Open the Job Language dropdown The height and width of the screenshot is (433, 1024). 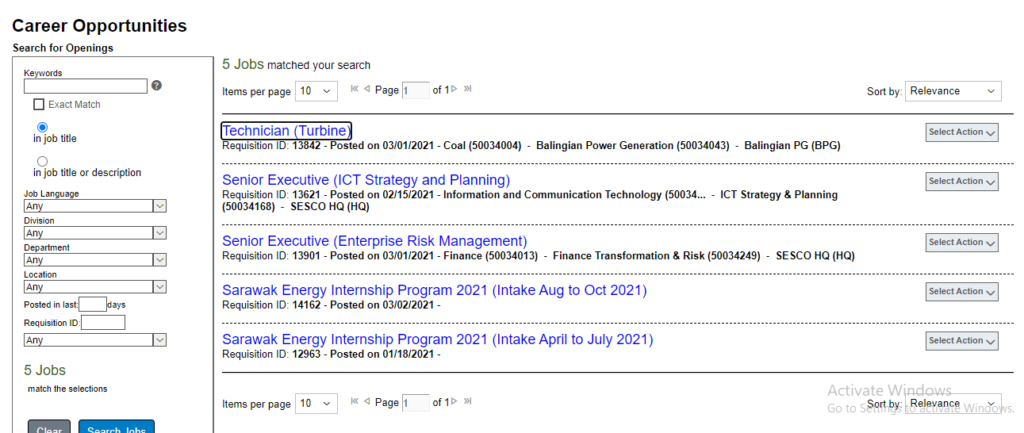[x=95, y=206]
